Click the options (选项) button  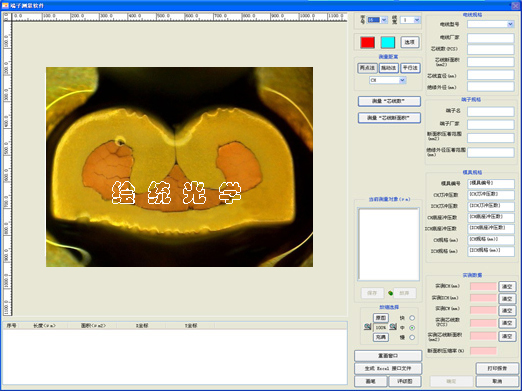[410, 42]
